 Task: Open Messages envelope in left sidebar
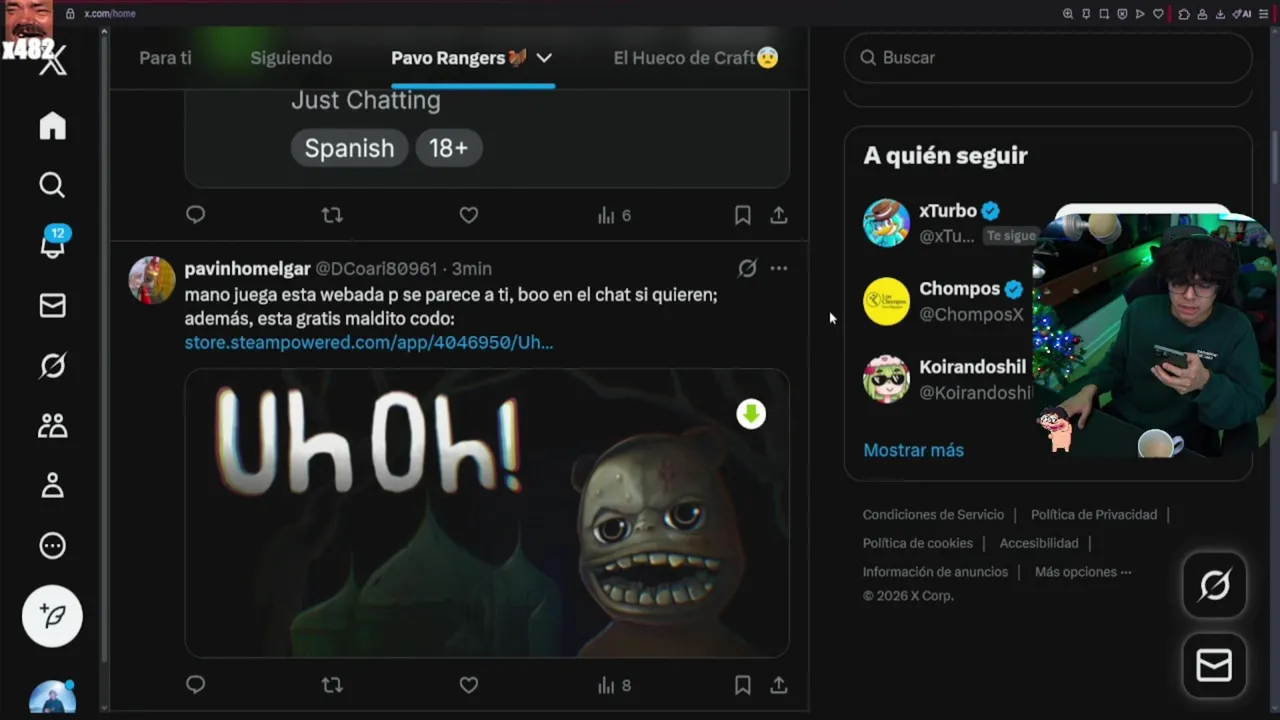(x=52, y=306)
